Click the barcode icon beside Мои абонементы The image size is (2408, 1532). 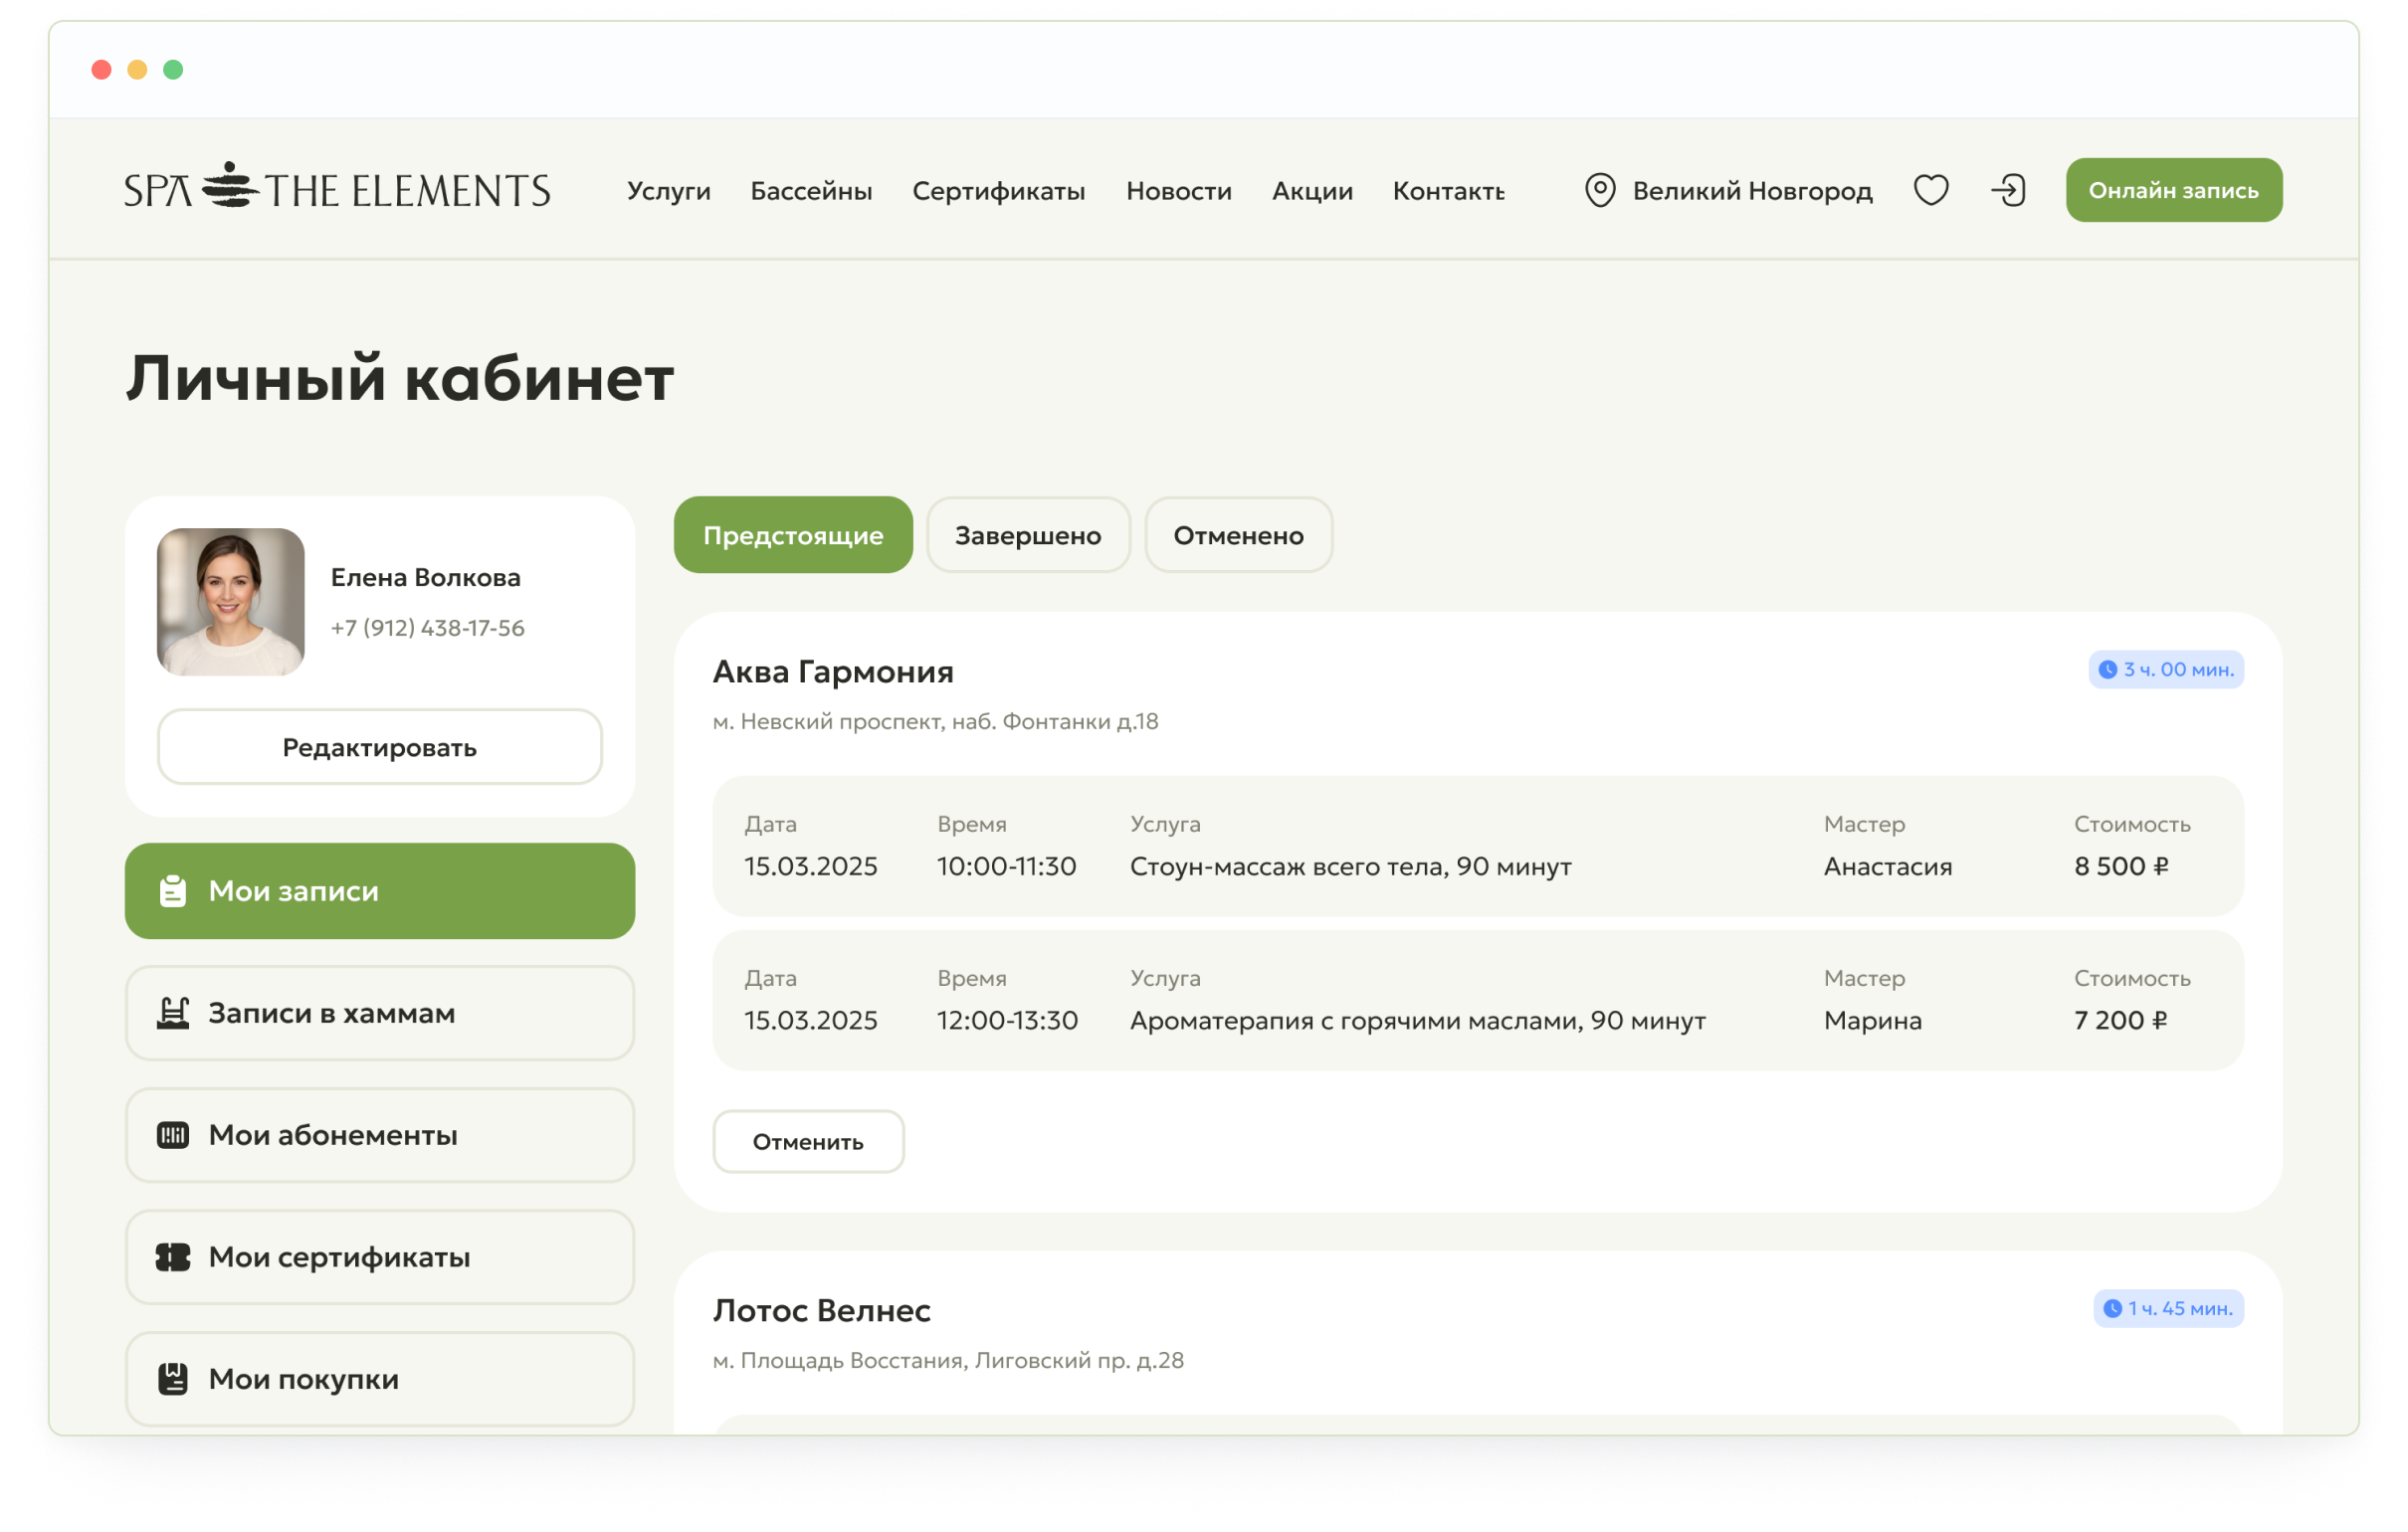click(173, 1135)
